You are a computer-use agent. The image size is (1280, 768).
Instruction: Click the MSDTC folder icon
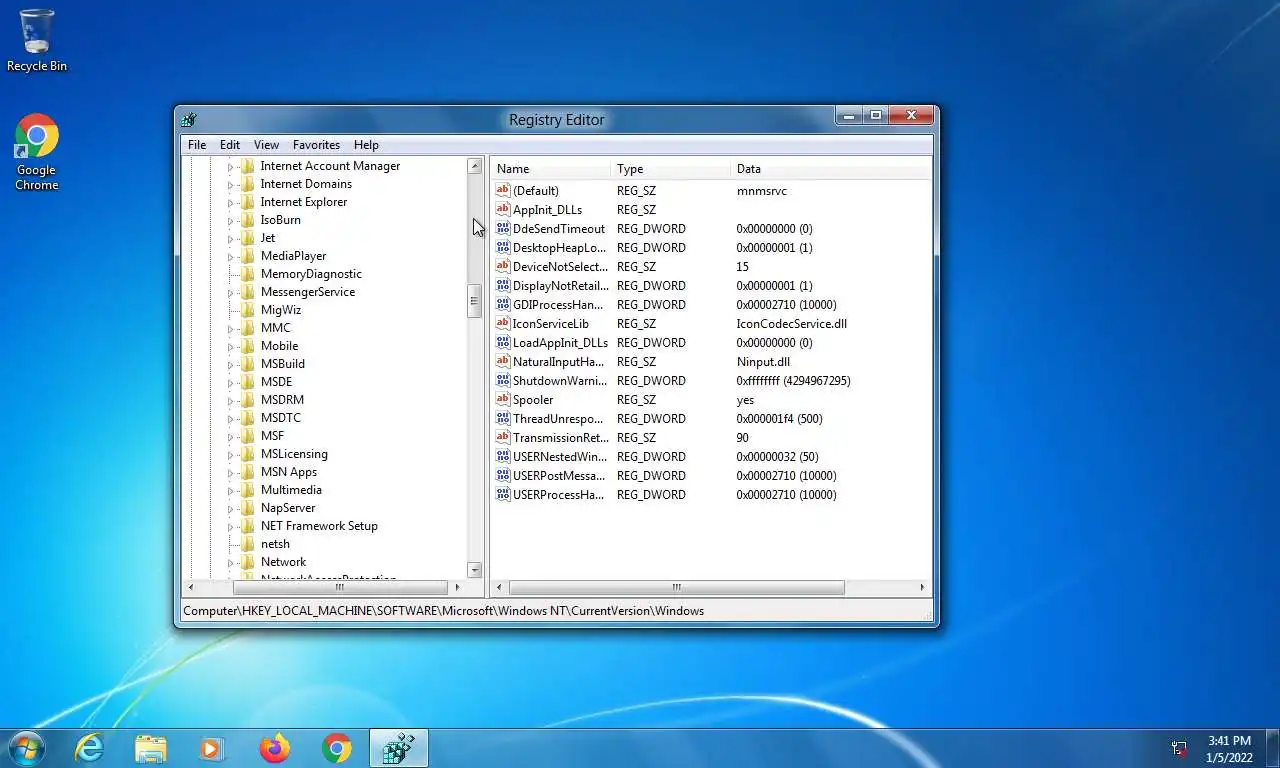(x=247, y=418)
